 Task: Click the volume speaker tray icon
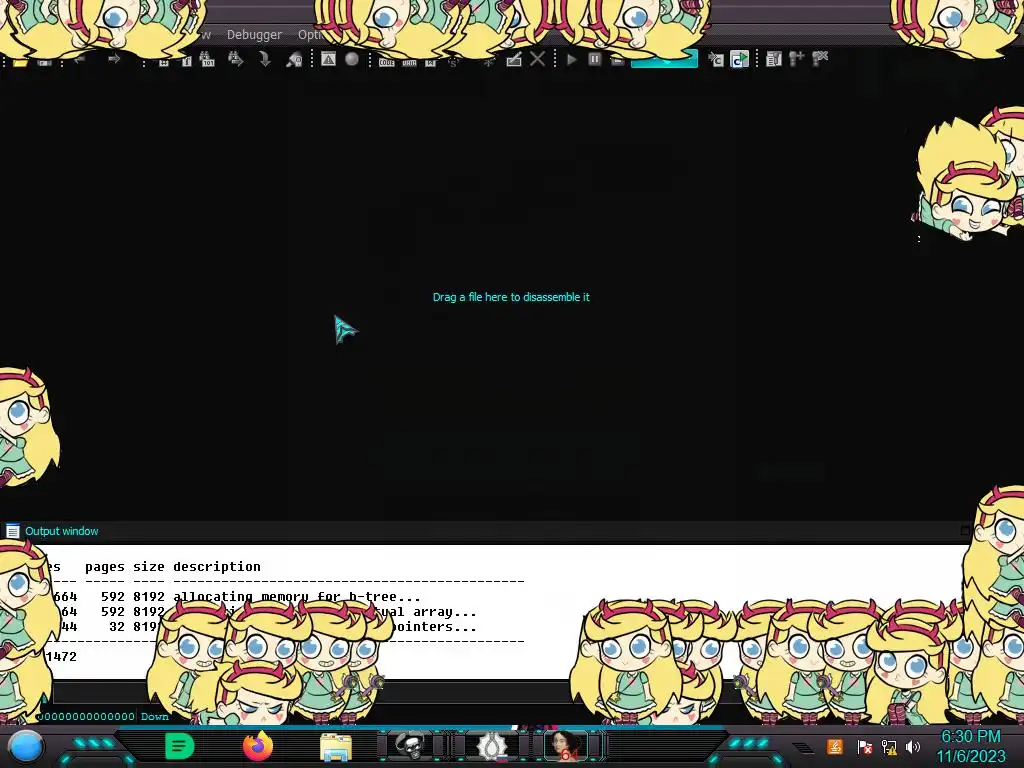pyautogui.click(x=913, y=746)
